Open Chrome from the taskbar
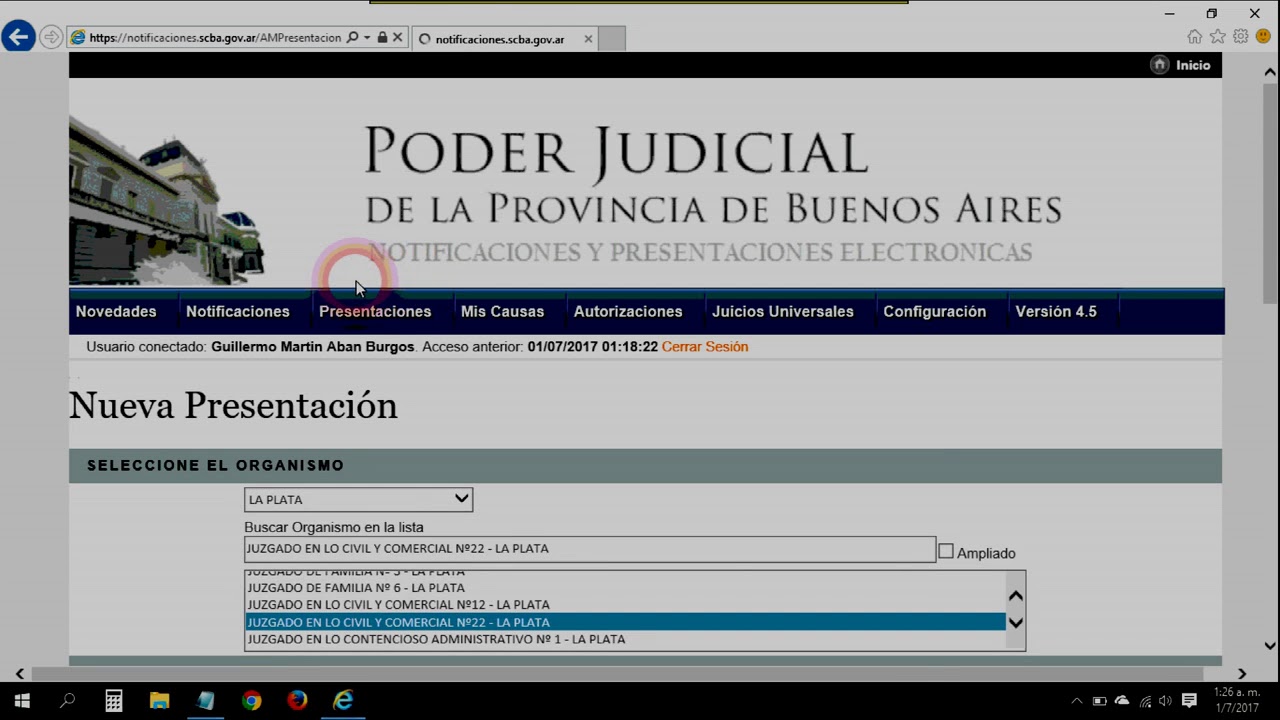Image resolution: width=1280 pixels, height=720 pixels. click(x=251, y=701)
